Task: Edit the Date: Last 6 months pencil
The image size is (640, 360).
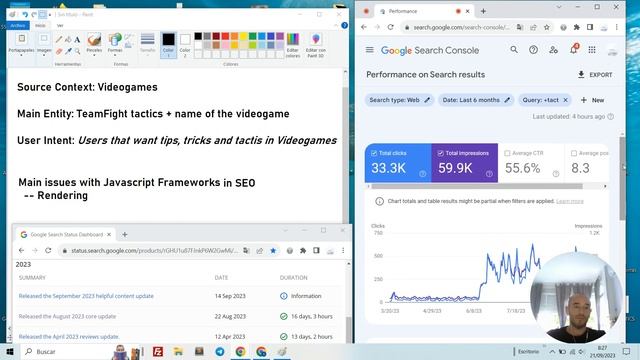Action: point(507,100)
